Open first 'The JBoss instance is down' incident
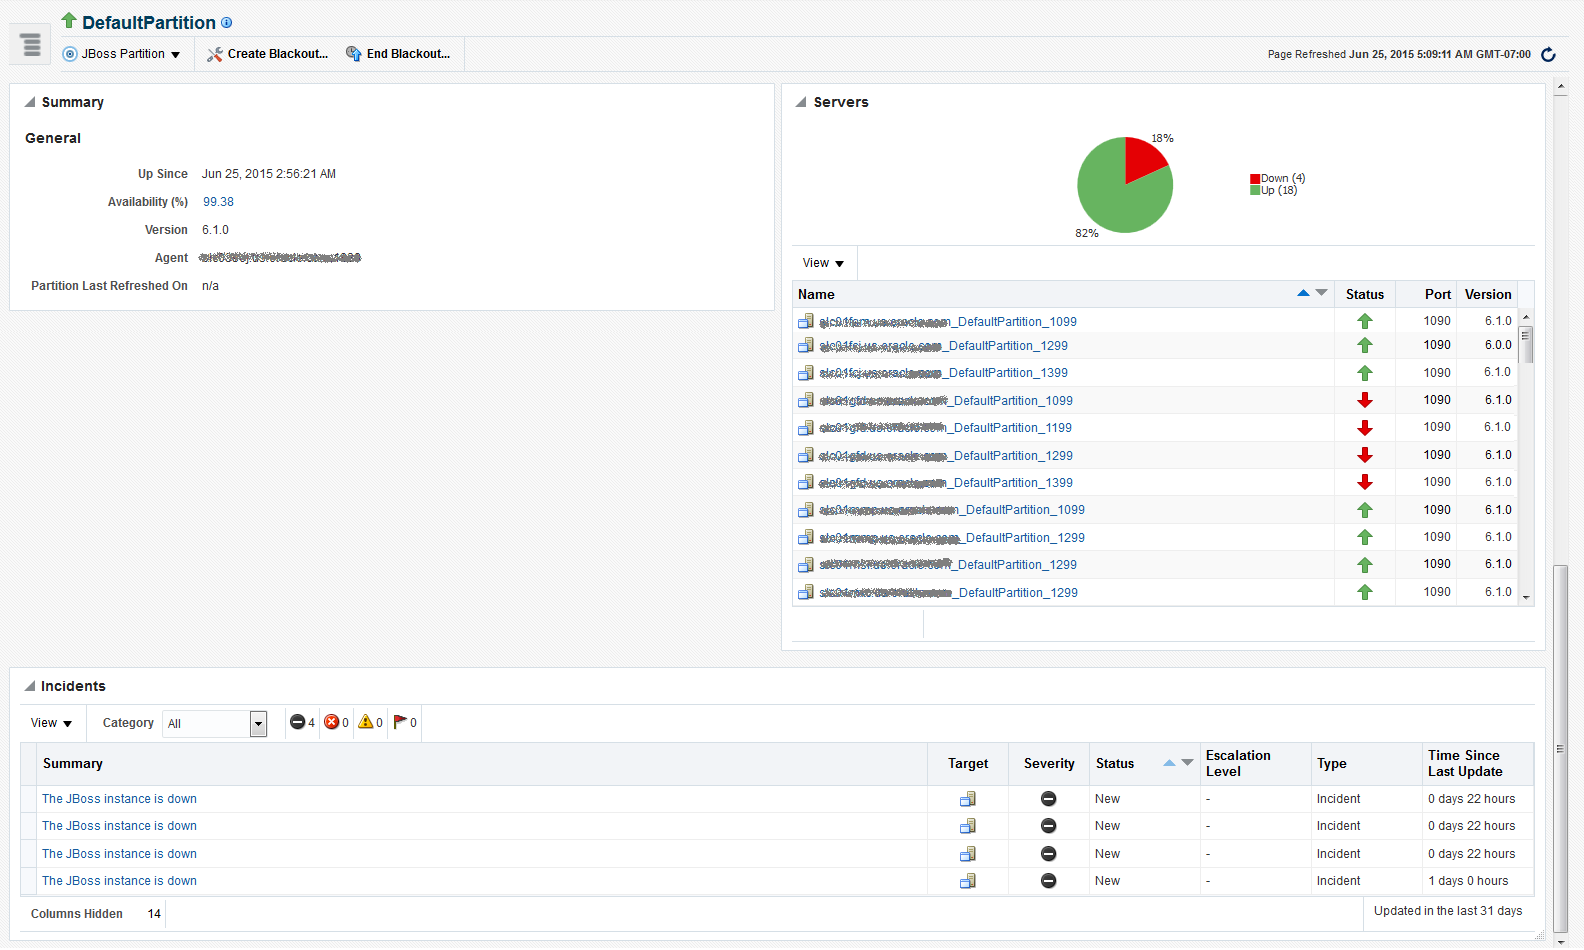This screenshot has height=950, width=1584. [x=119, y=799]
